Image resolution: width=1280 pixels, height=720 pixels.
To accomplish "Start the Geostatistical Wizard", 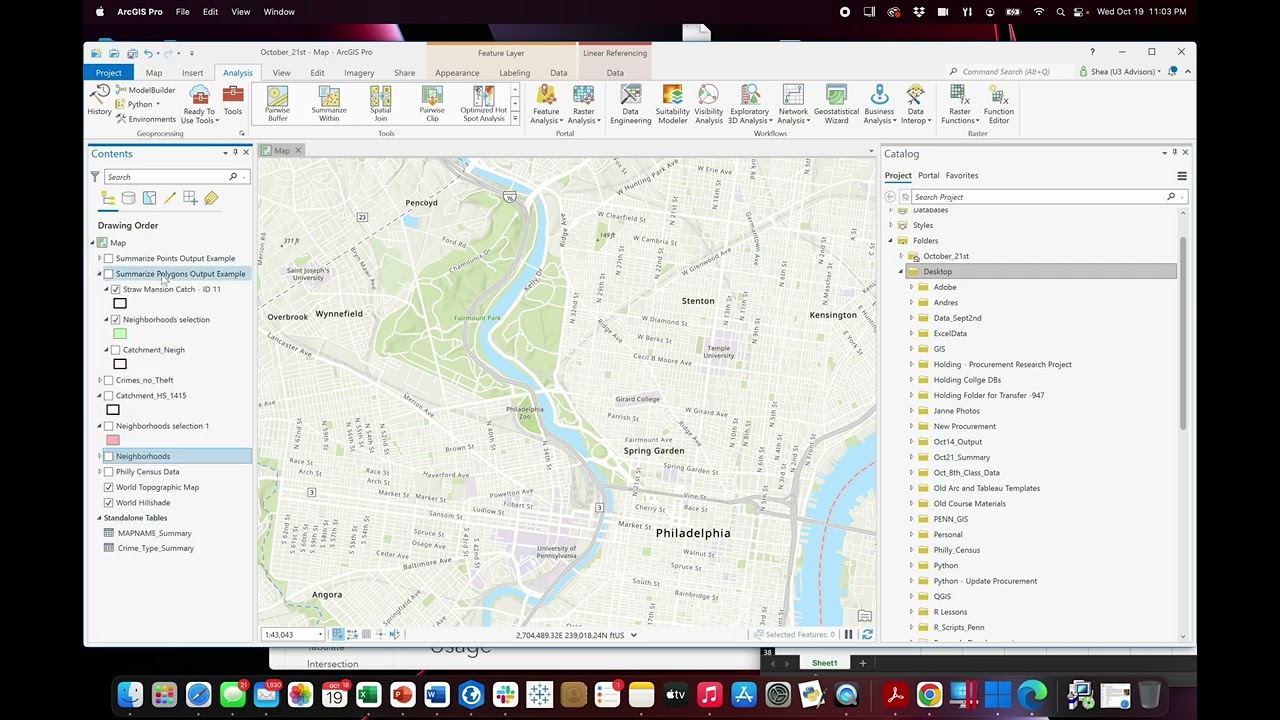I will click(x=836, y=105).
